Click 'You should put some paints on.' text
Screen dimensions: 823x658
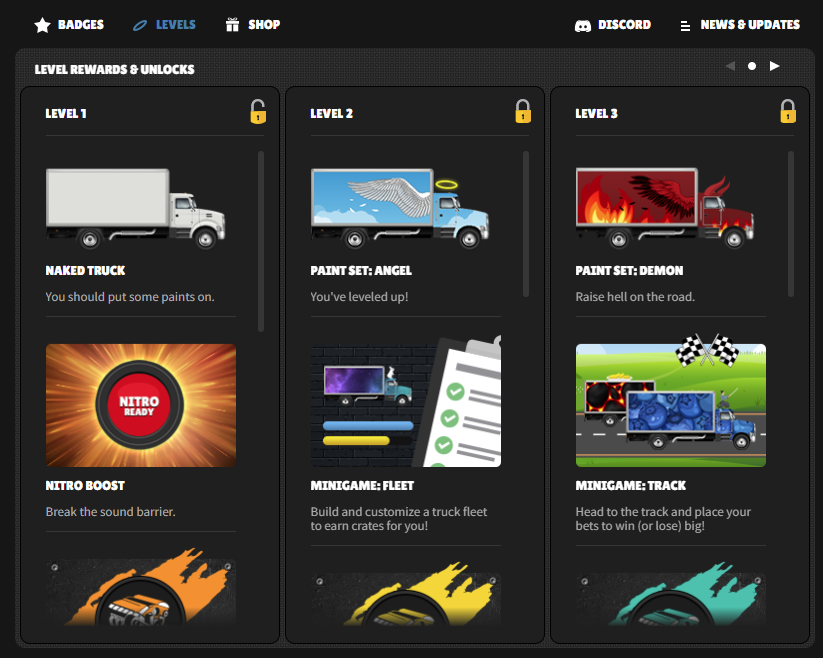(x=130, y=297)
